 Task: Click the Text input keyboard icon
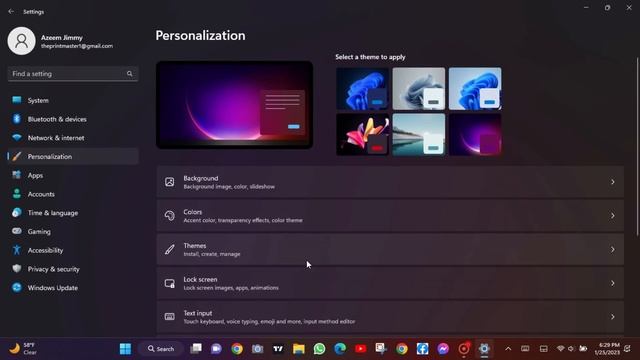pos(169,317)
